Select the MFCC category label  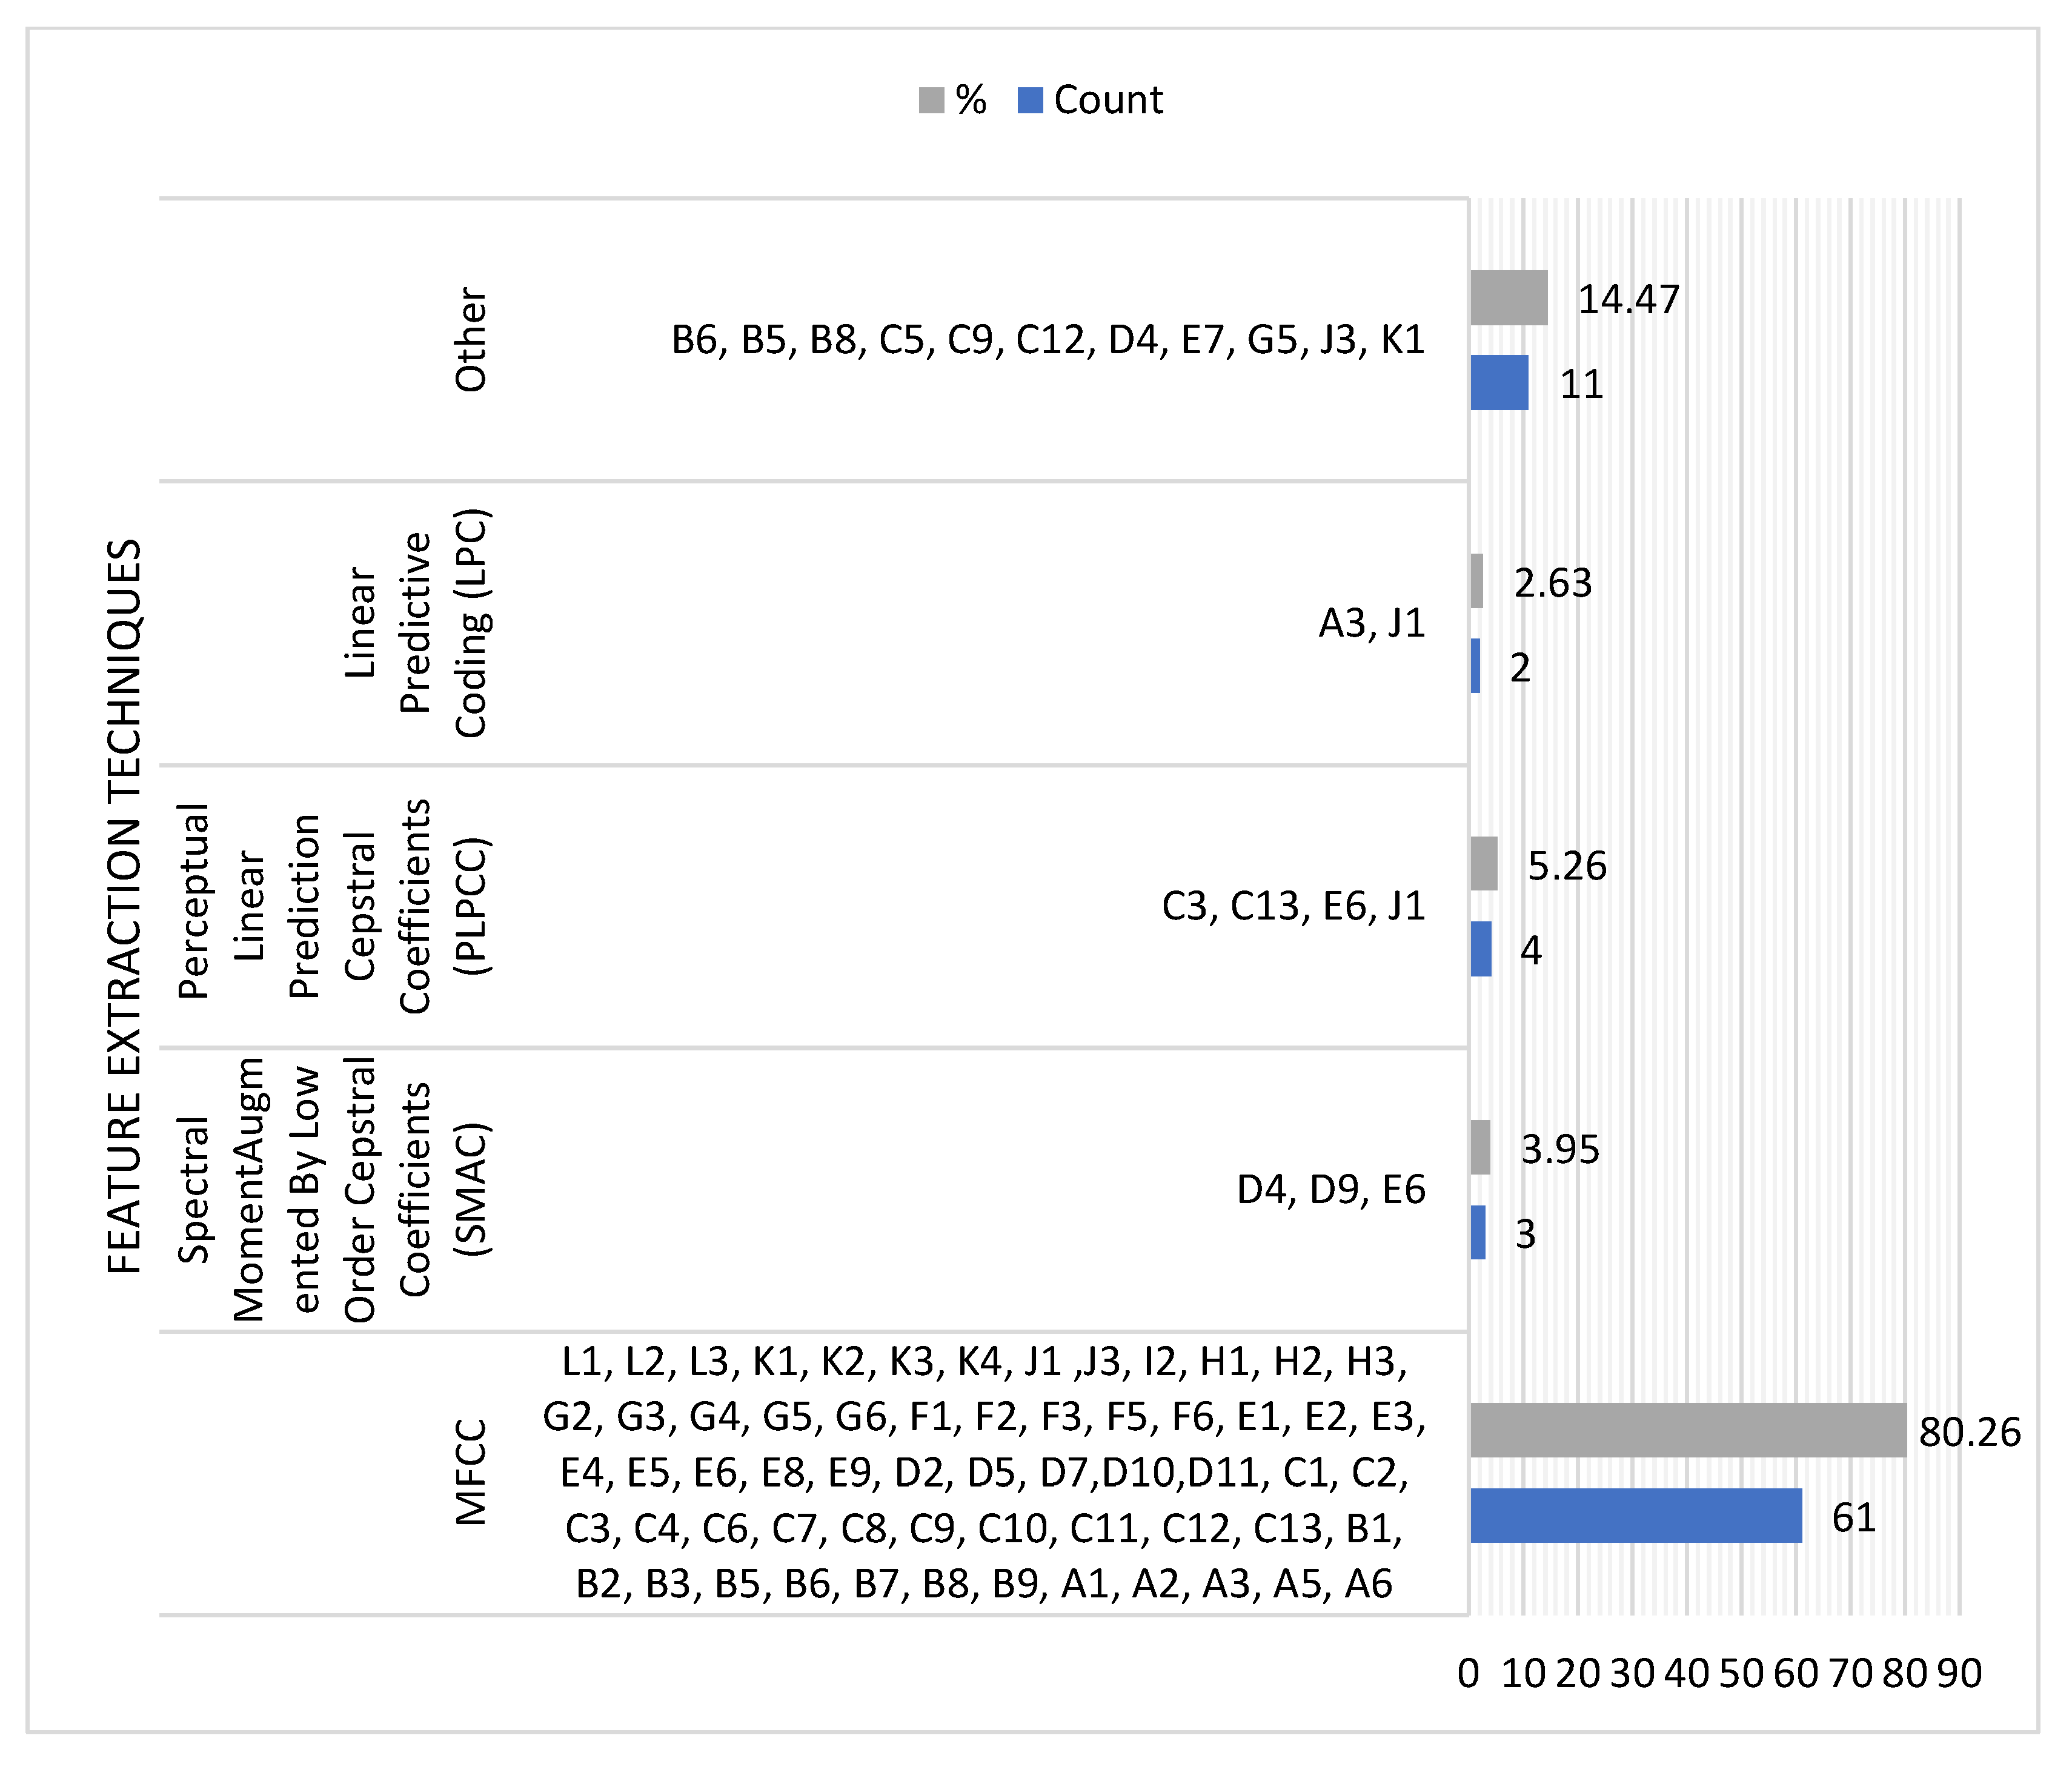[x=471, y=1472]
